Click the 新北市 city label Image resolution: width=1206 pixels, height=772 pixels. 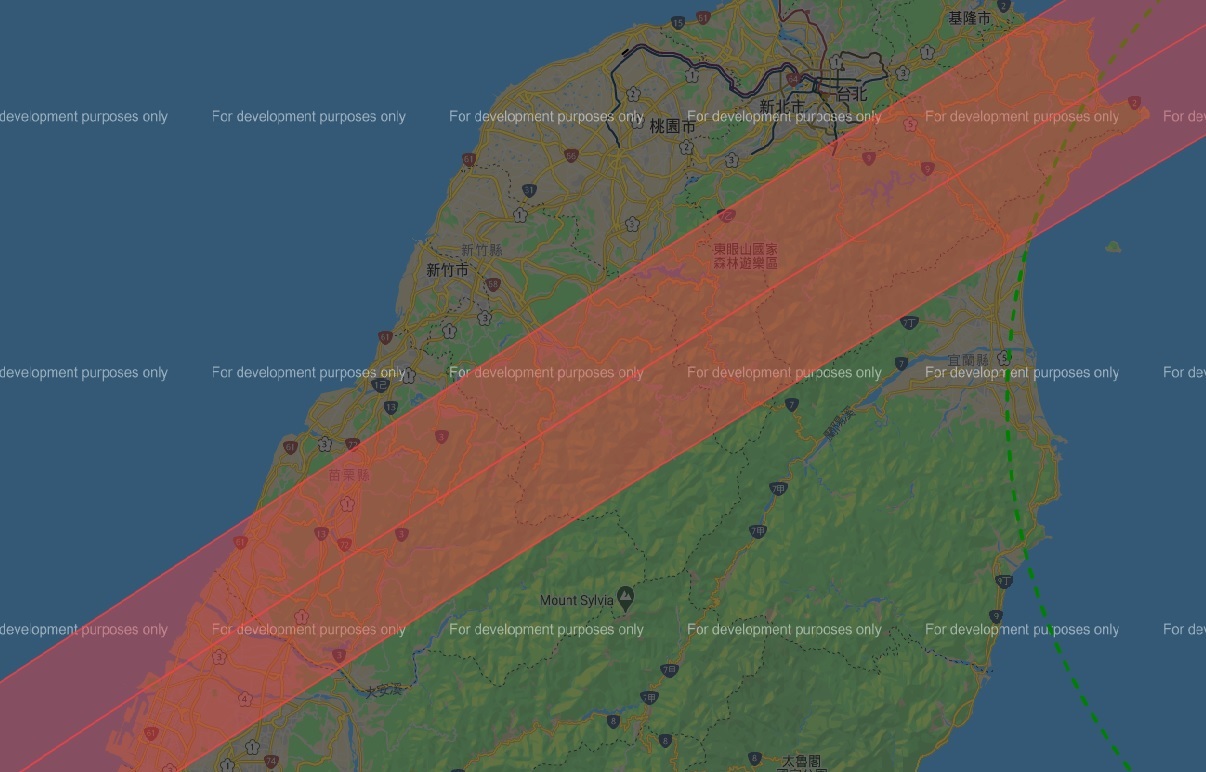[781, 107]
